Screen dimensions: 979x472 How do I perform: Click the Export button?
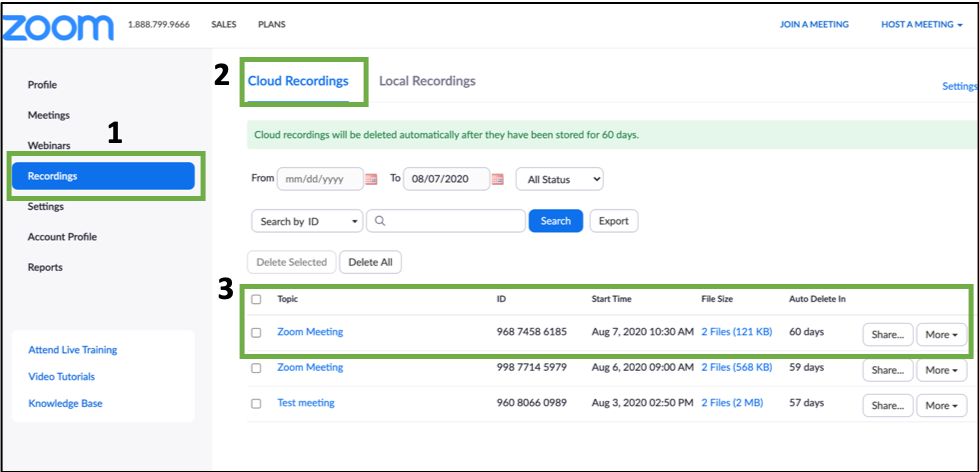614,221
